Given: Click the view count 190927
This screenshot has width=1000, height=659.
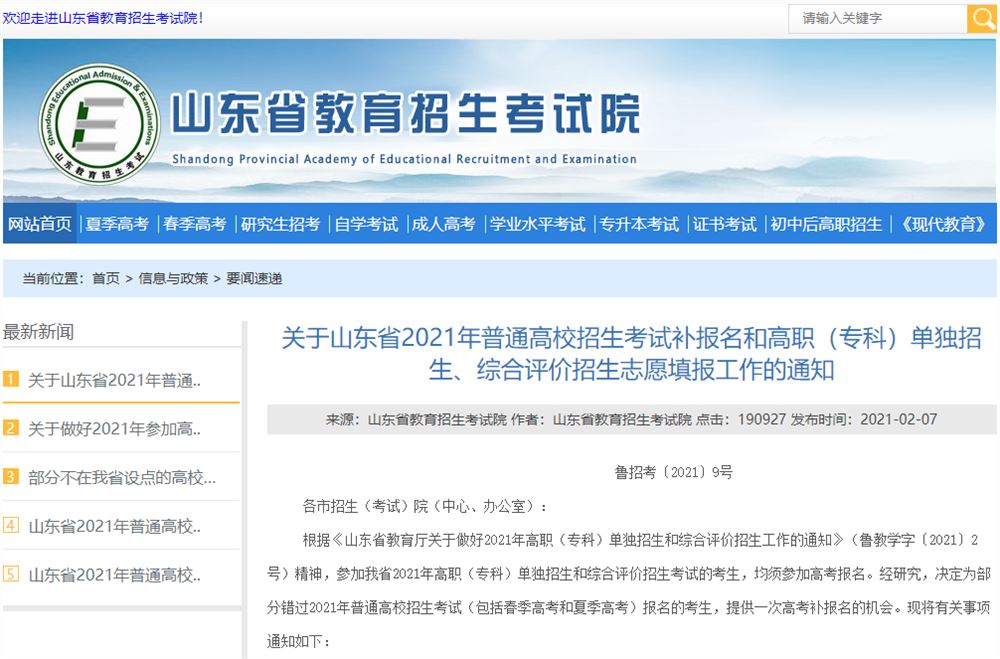Looking at the screenshot, I should coord(762,419).
